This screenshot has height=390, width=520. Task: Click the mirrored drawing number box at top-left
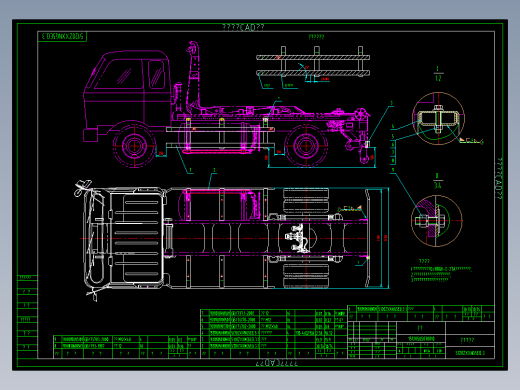tap(62, 36)
